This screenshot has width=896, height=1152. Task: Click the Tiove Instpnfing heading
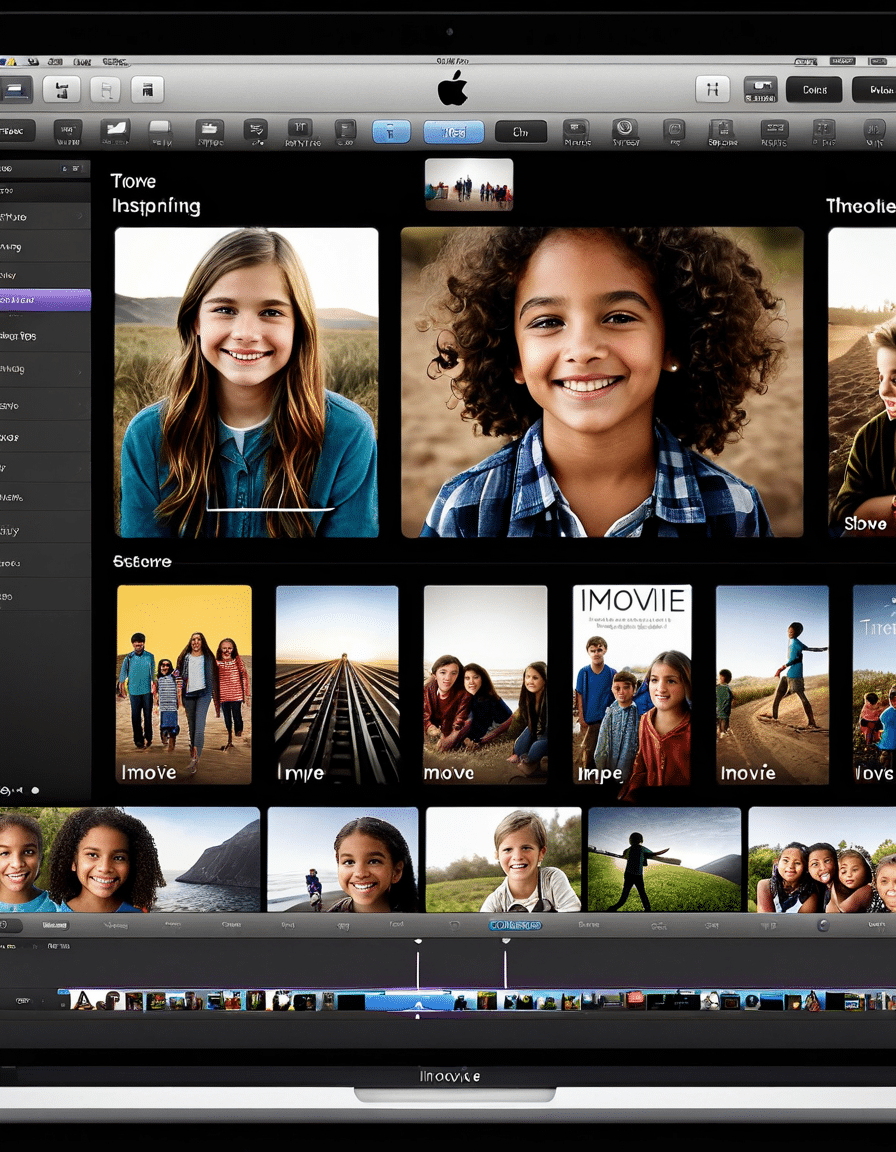pyautogui.click(x=155, y=194)
